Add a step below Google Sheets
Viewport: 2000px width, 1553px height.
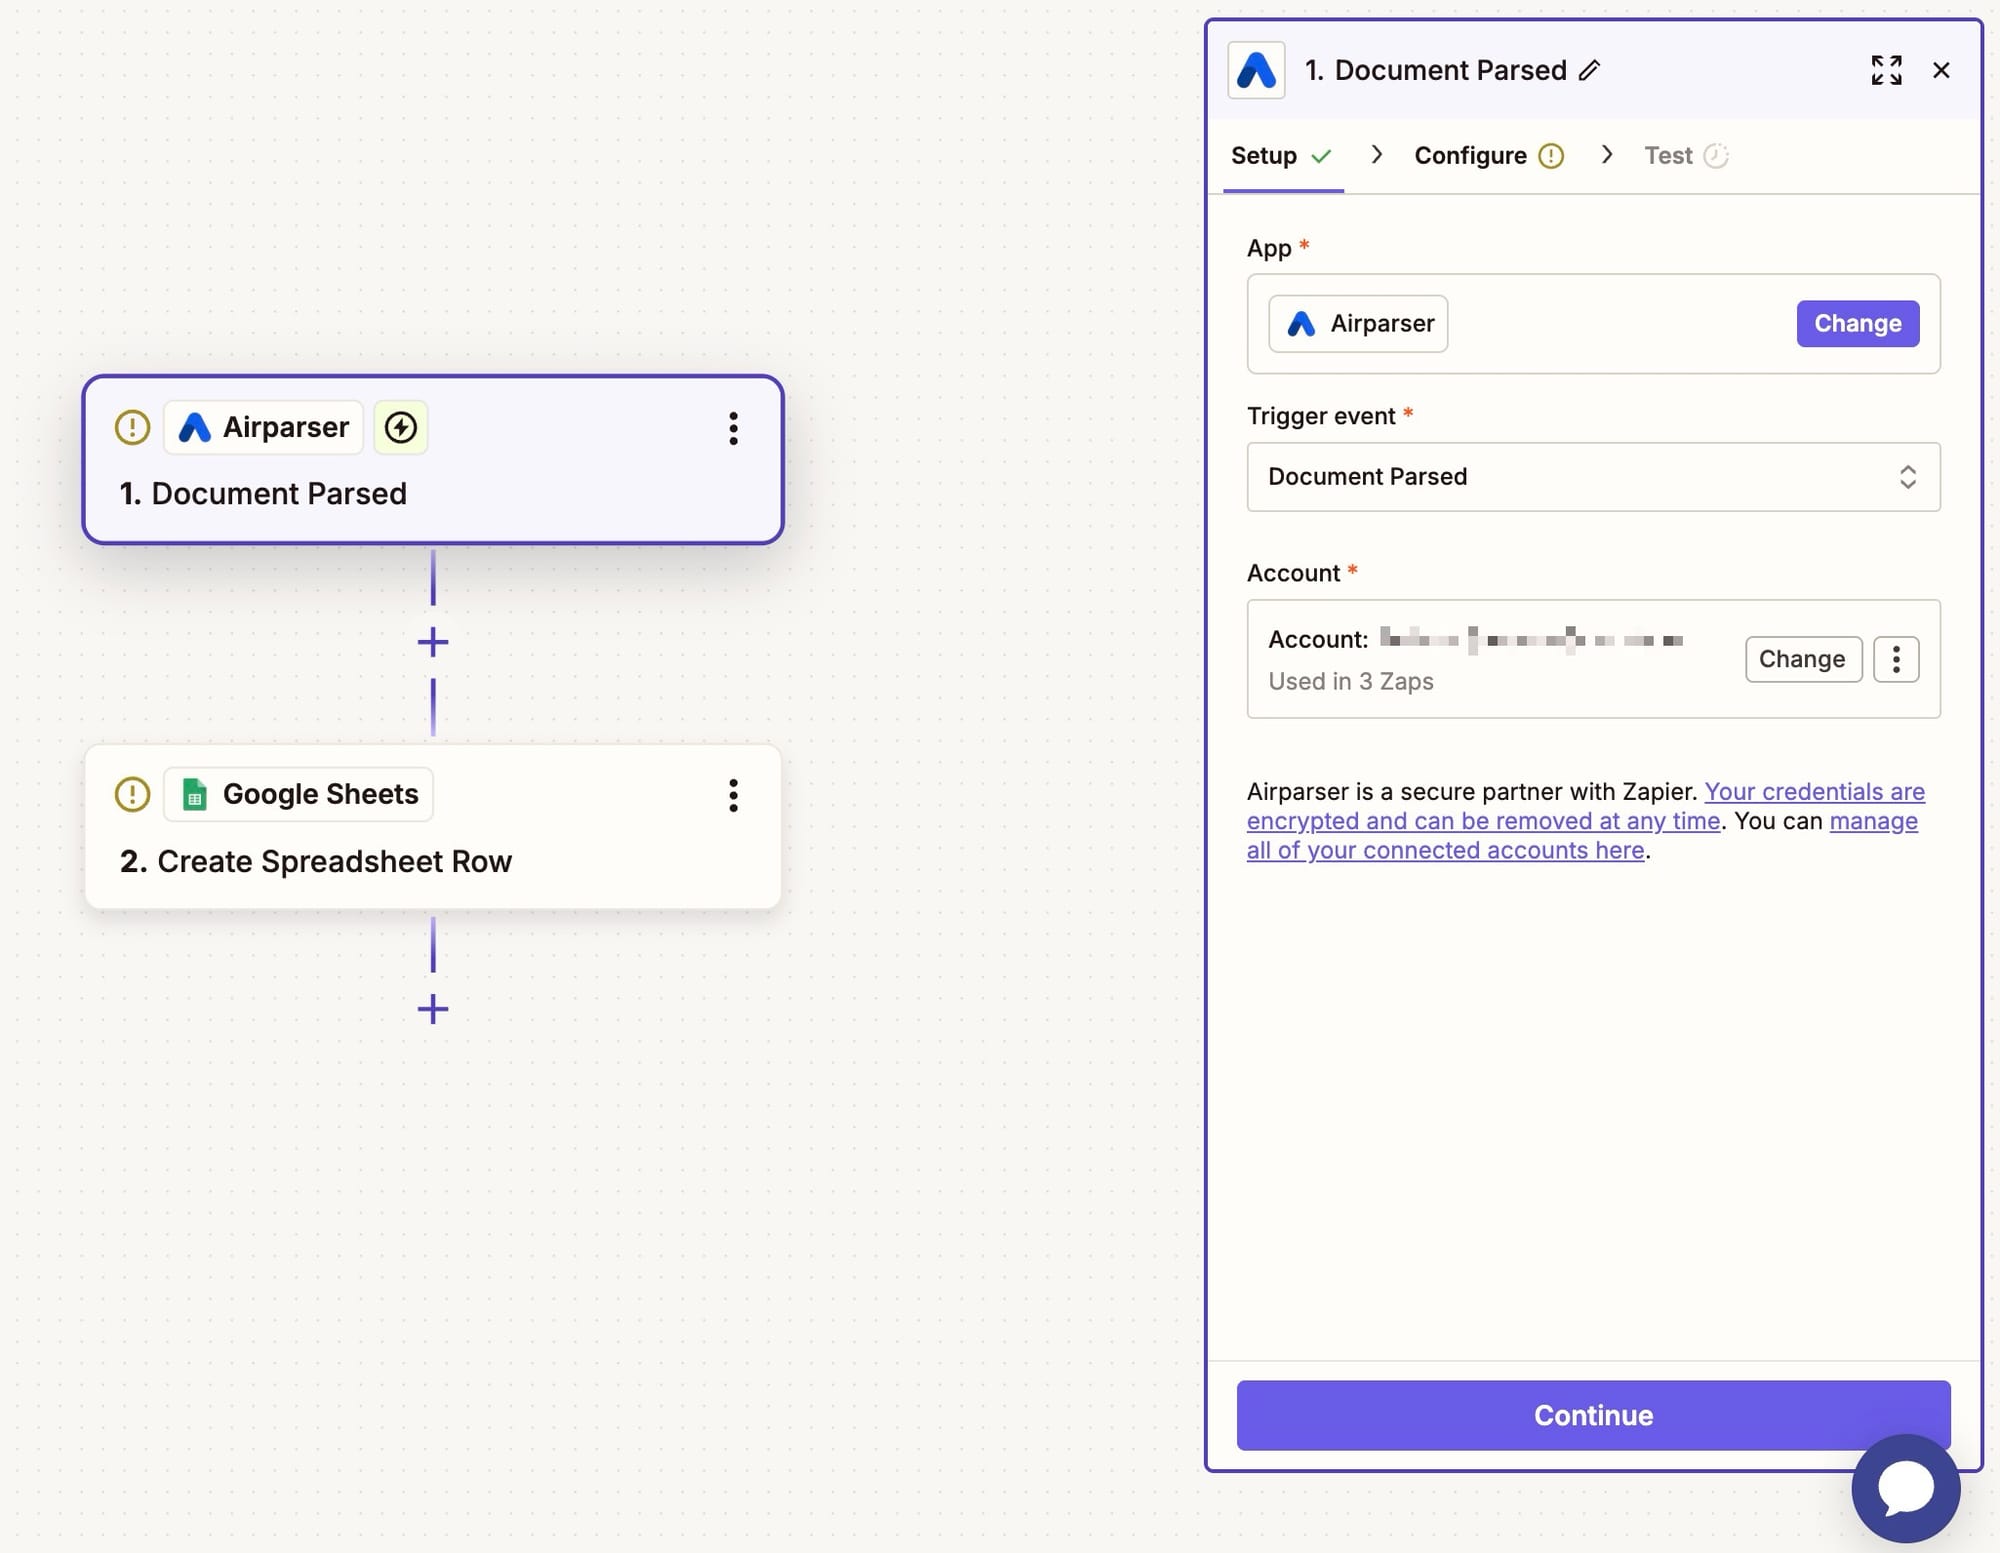pos(433,1009)
